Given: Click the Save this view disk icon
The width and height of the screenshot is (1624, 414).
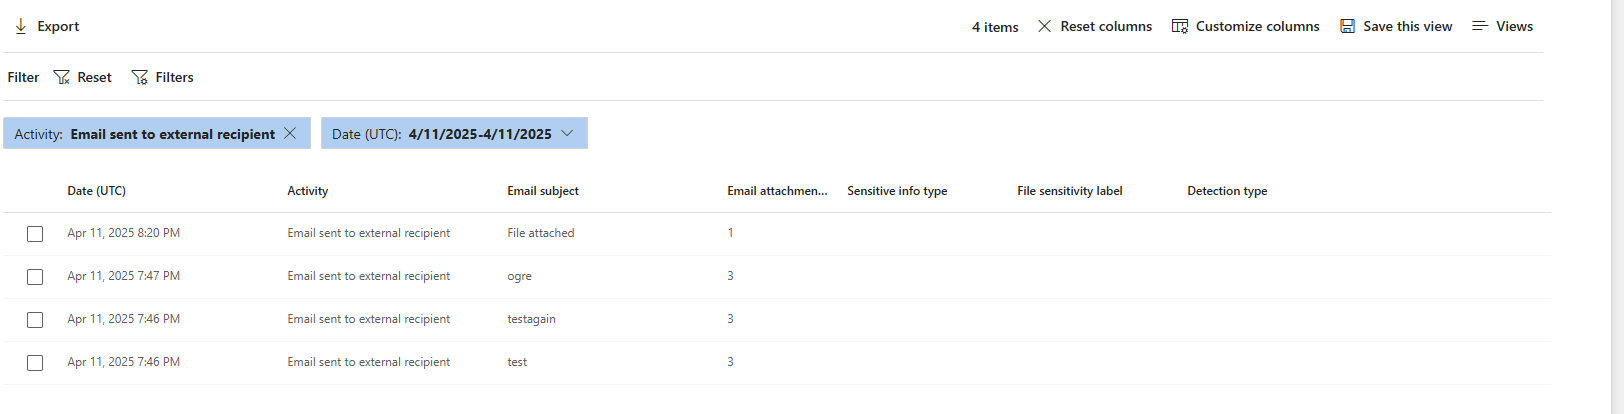Looking at the screenshot, I should pos(1347,26).
